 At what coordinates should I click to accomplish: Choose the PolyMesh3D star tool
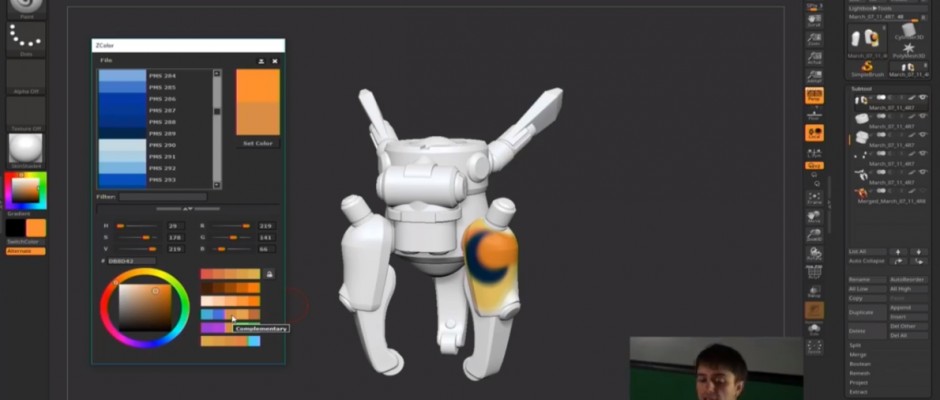pos(909,48)
